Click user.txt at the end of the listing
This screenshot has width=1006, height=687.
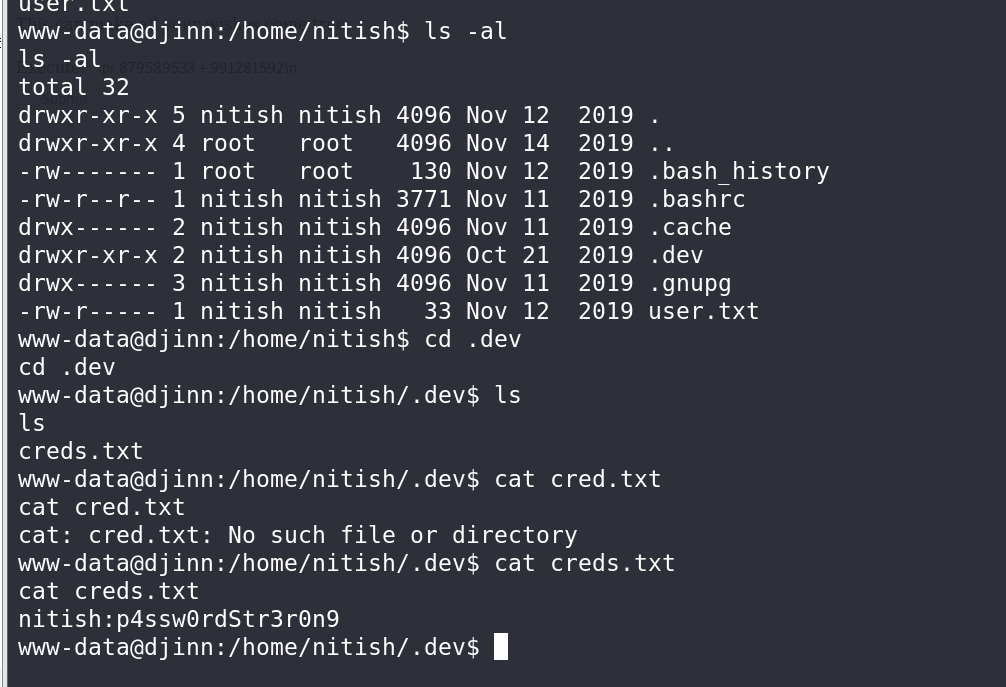pos(704,311)
